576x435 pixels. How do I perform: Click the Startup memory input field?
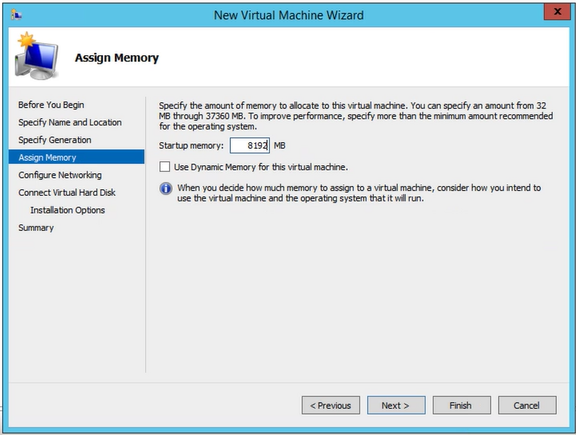[x=250, y=145]
